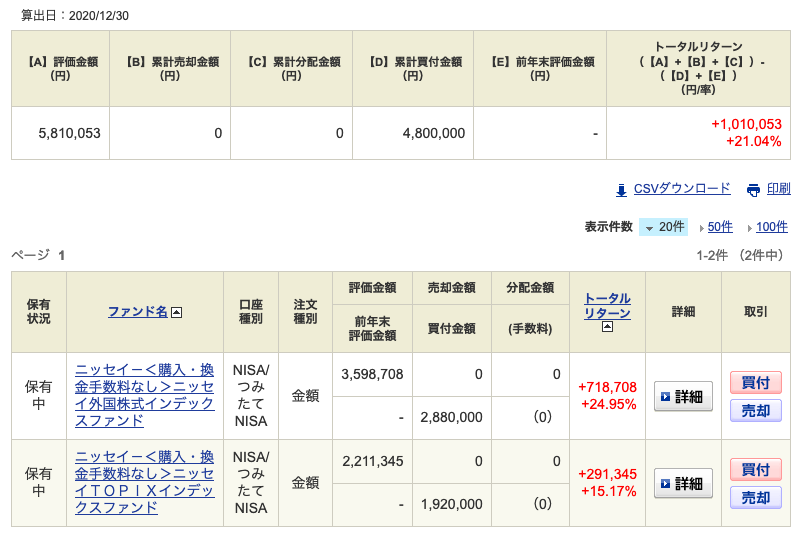Click valuation 2,211,345
This screenshot has height=535, width=803.
point(372,461)
